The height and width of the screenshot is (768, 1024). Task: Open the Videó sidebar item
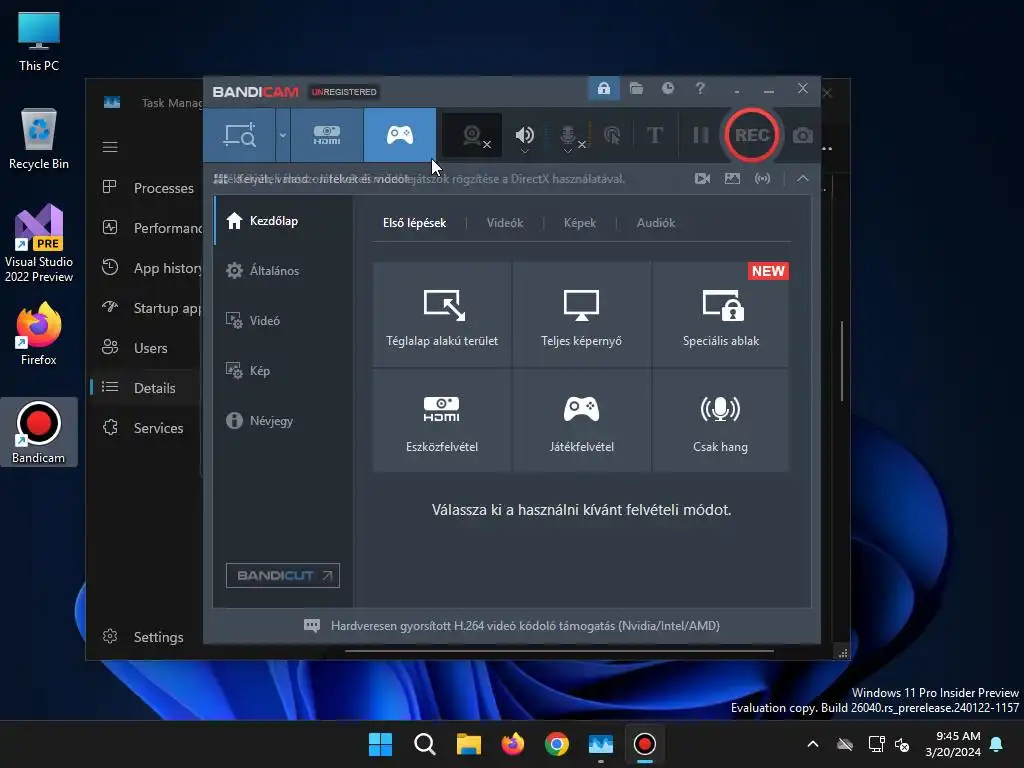click(x=283, y=321)
